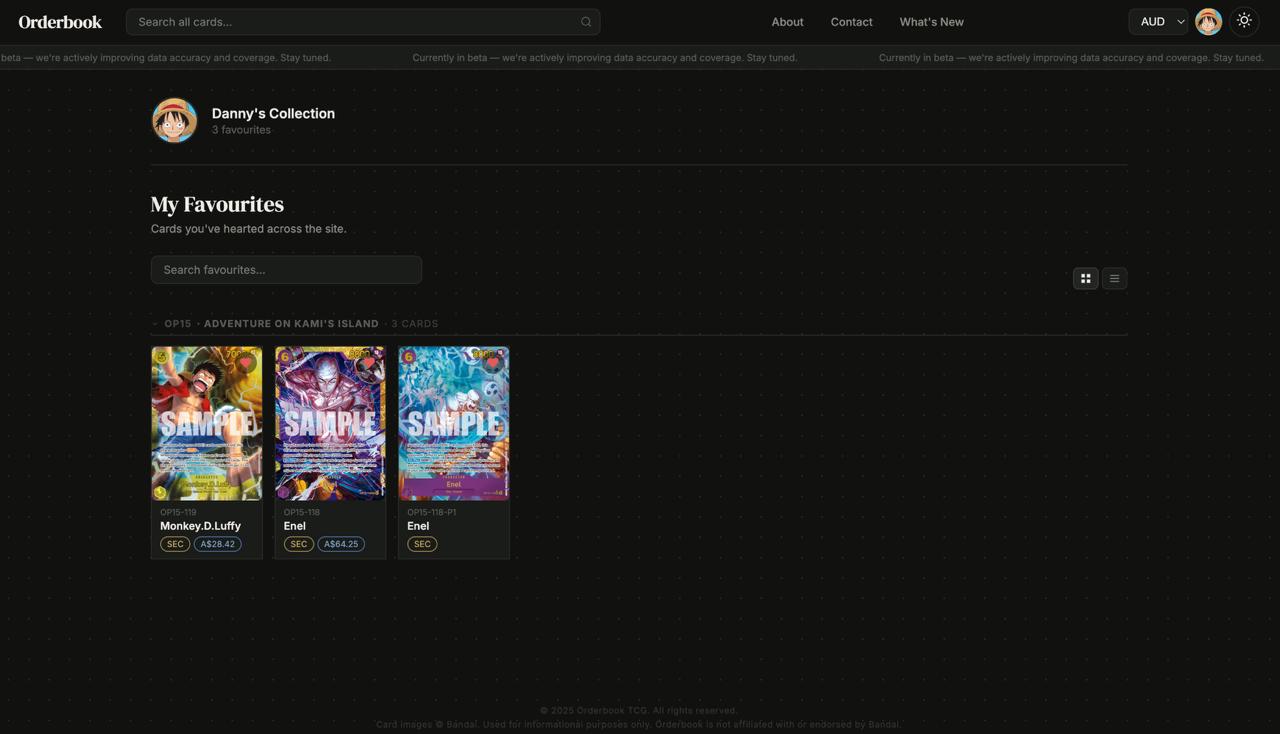This screenshot has height=734, width=1280.
Task: Unfavourite Monkey.D.Luffy using its heart icon
Action: (x=246, y=363)
